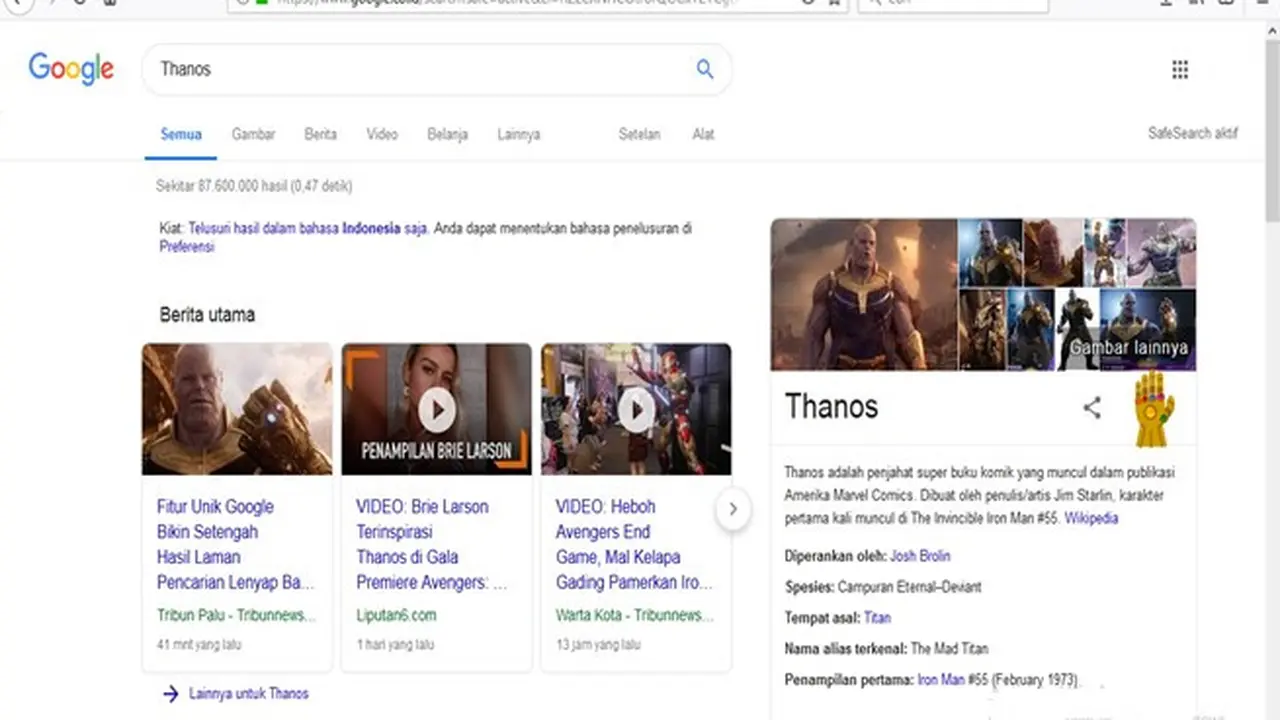Screen dimensions: 1280x720
Task: Click next arrow in news carousel
Action: click(733, 509)
